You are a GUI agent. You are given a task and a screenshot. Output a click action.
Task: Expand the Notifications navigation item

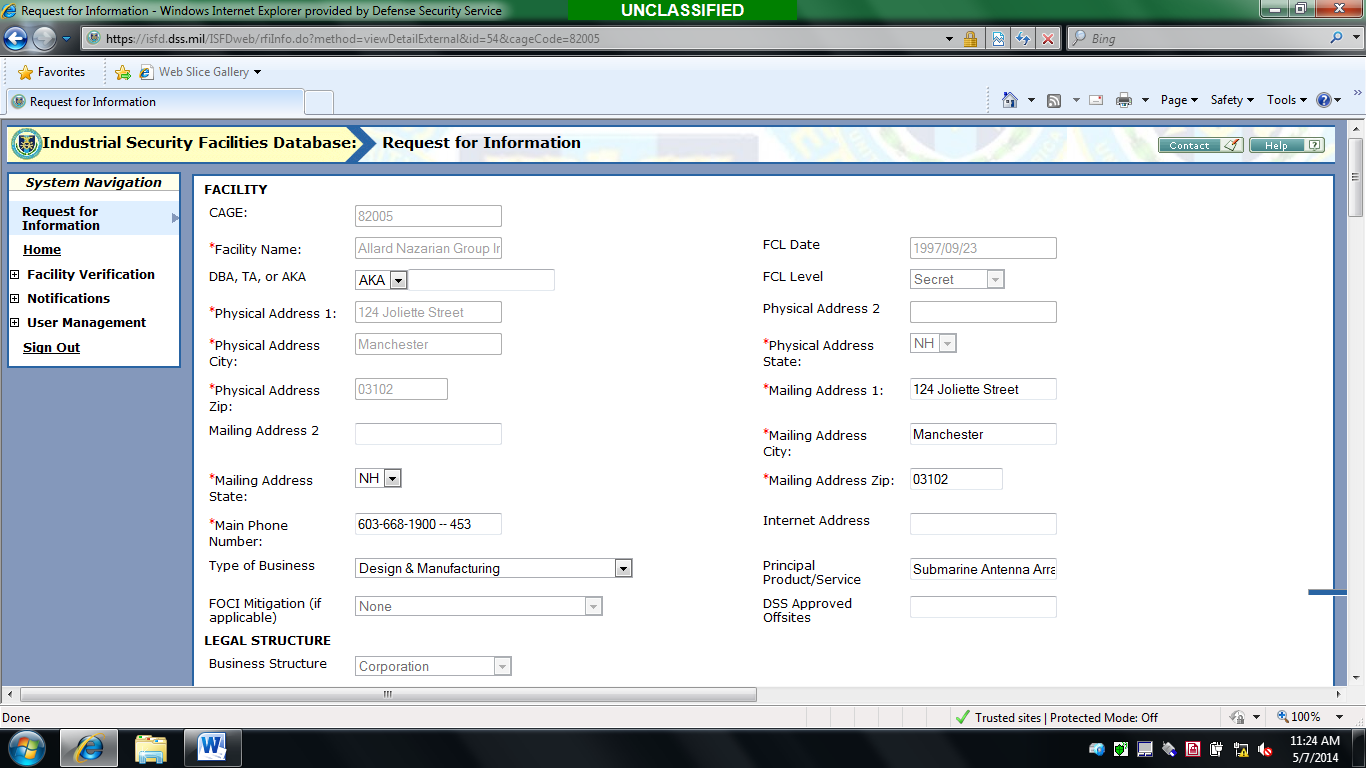pos(15,298)
